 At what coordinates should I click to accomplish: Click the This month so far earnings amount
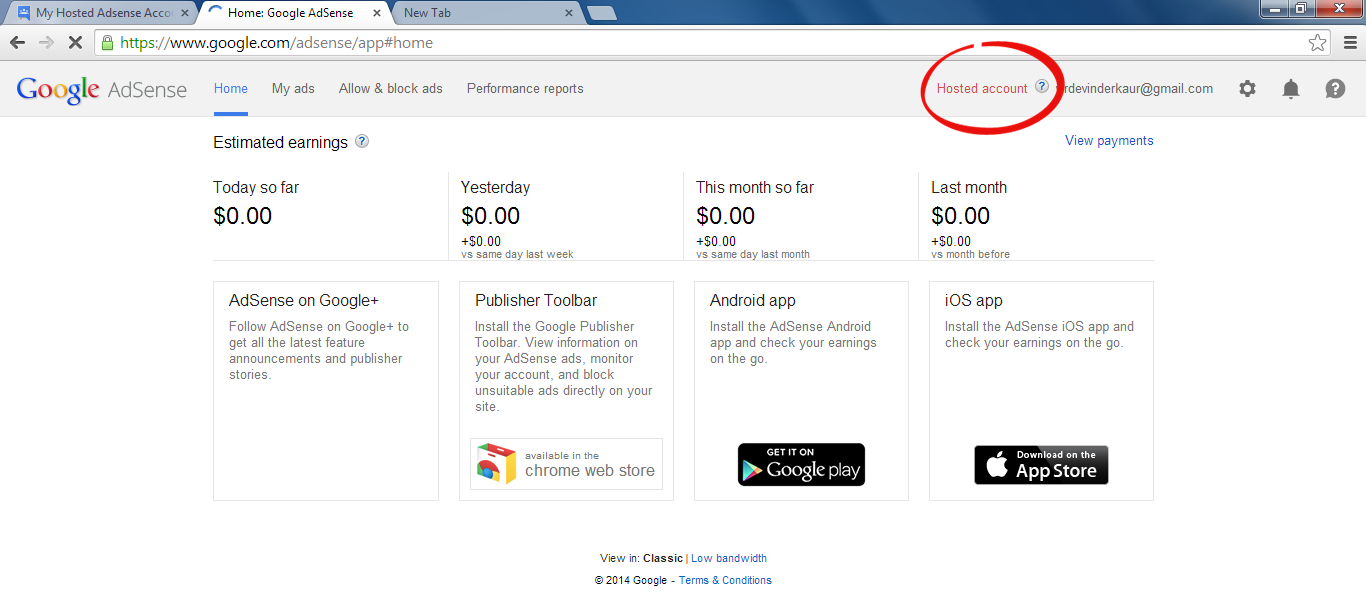726,216
